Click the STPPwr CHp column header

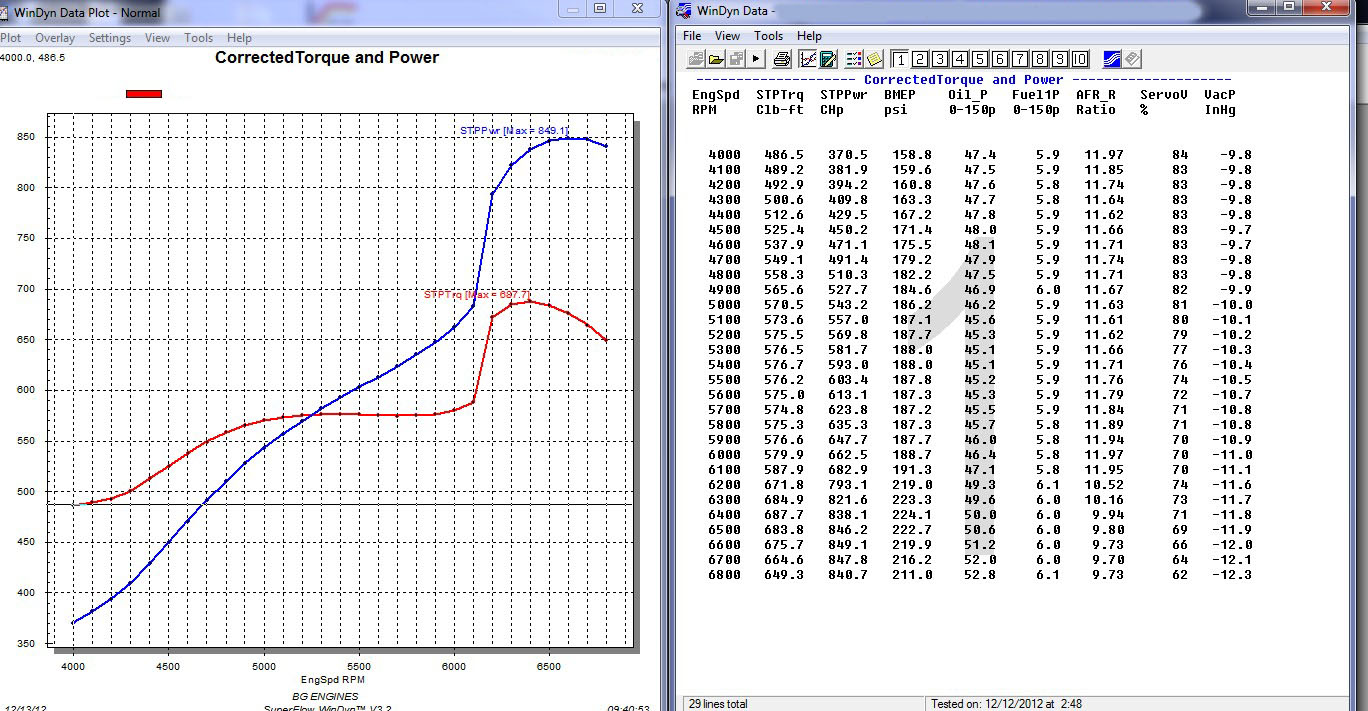coord(845,102)
